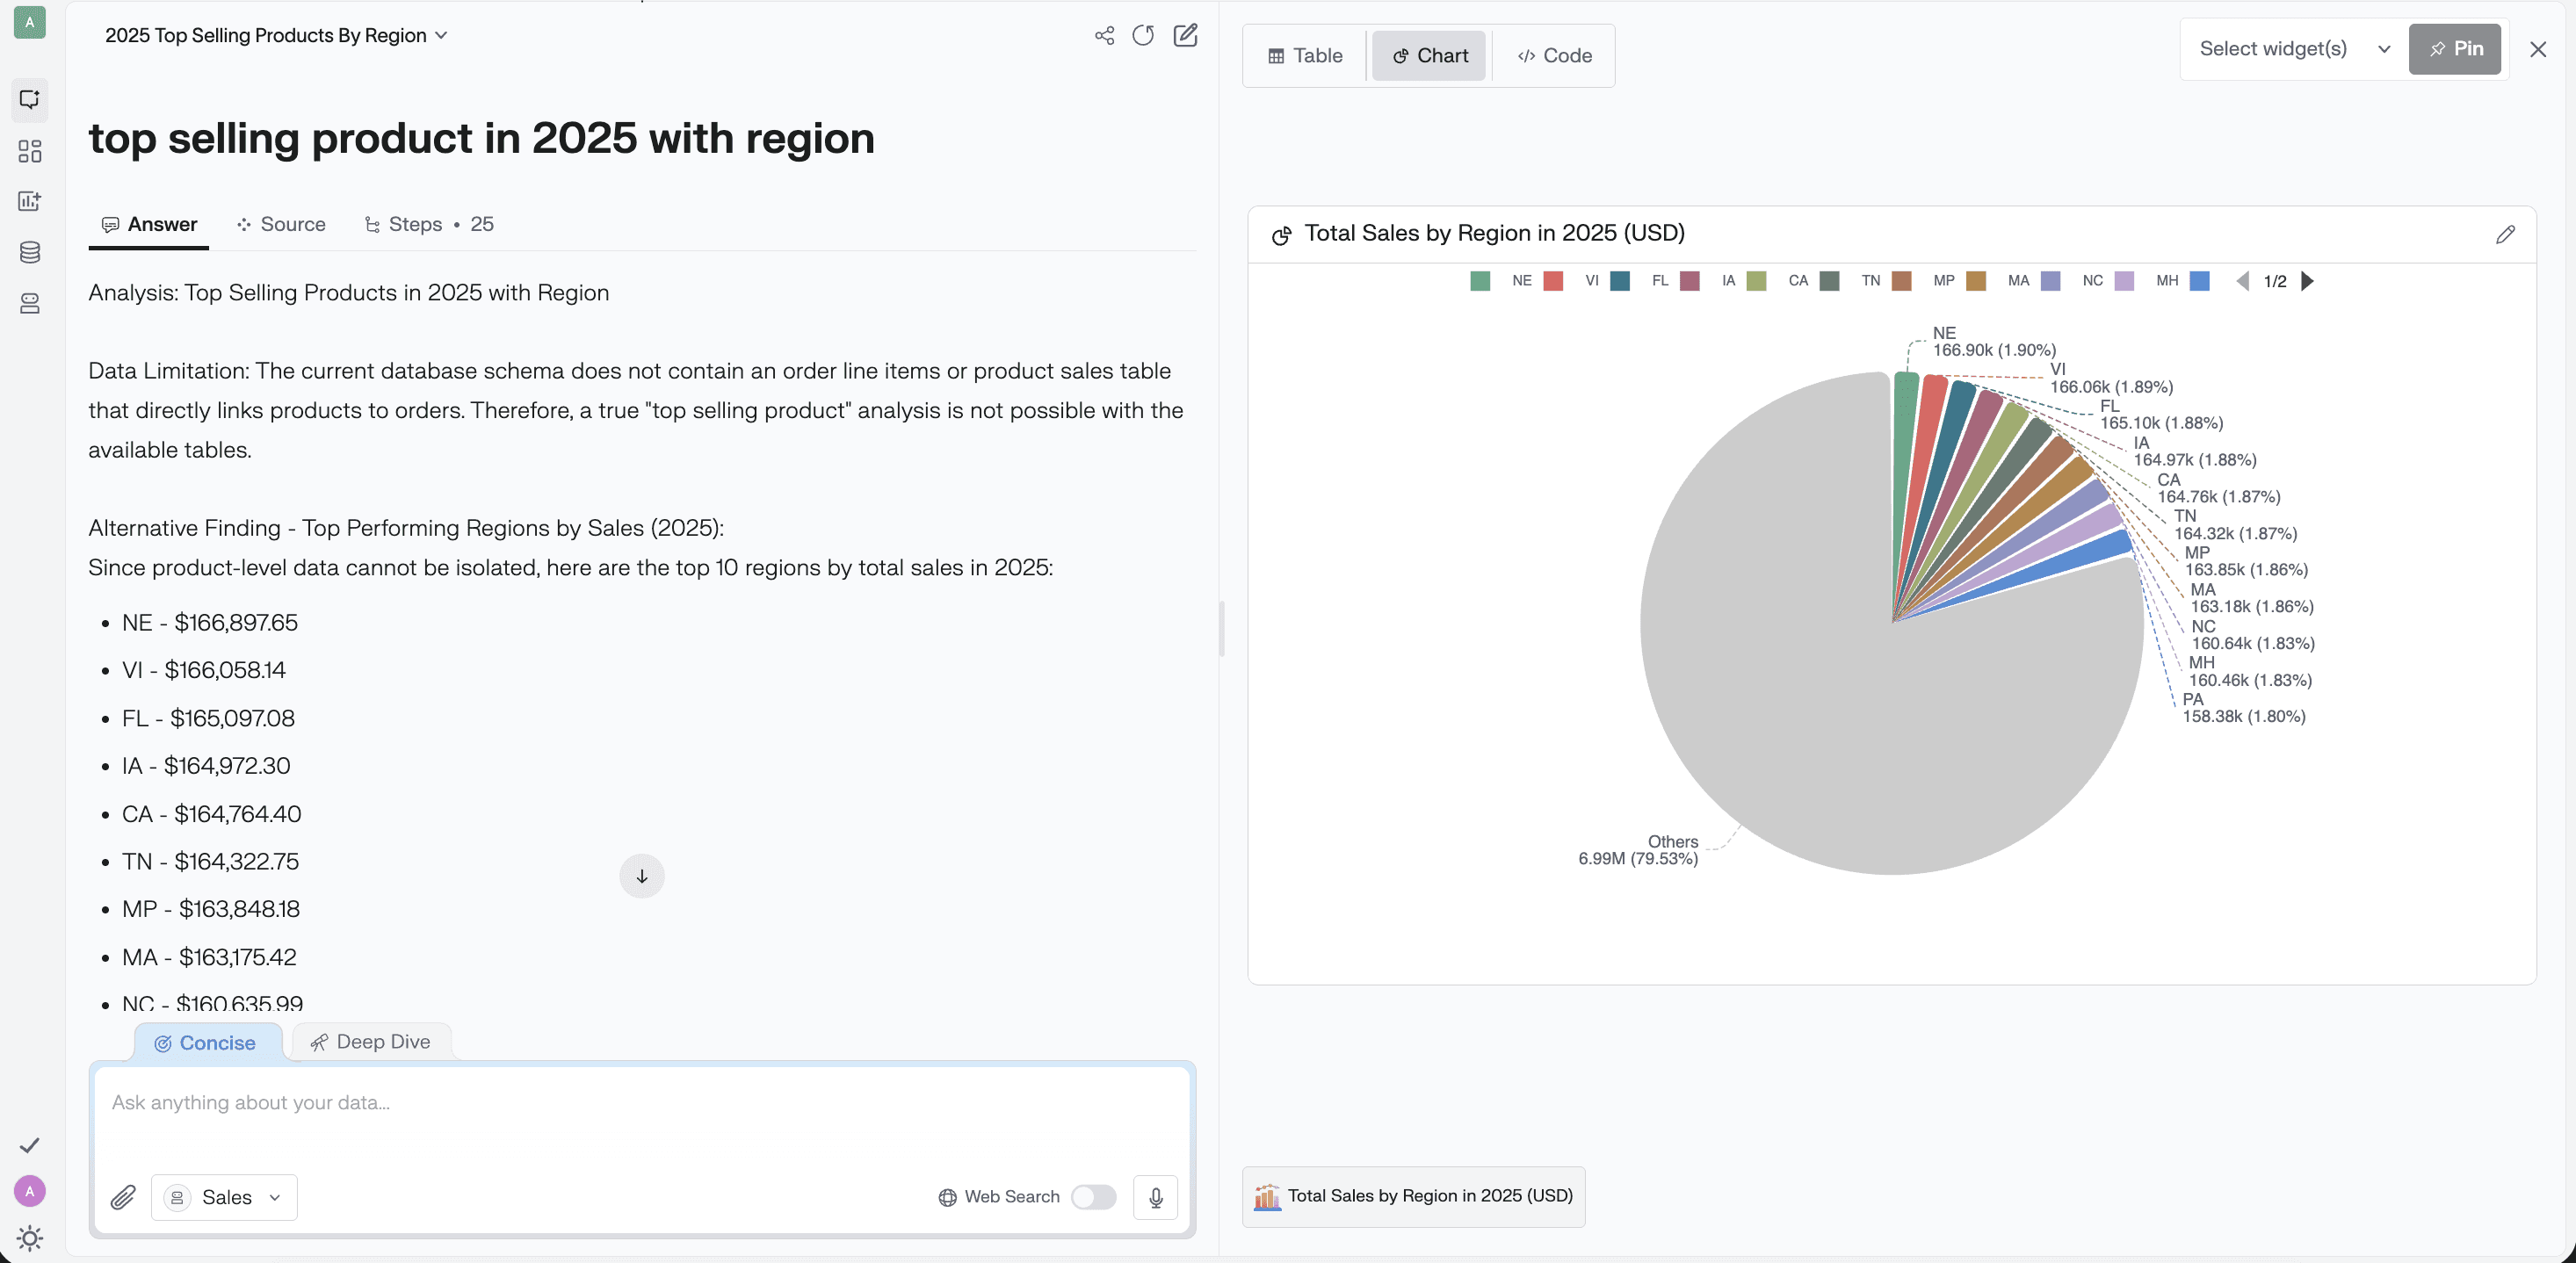Image resolution: width=2576 pixels, height=1263 pixels.
Task: Enable Web Search for the query
Action: [1094, 1197]
